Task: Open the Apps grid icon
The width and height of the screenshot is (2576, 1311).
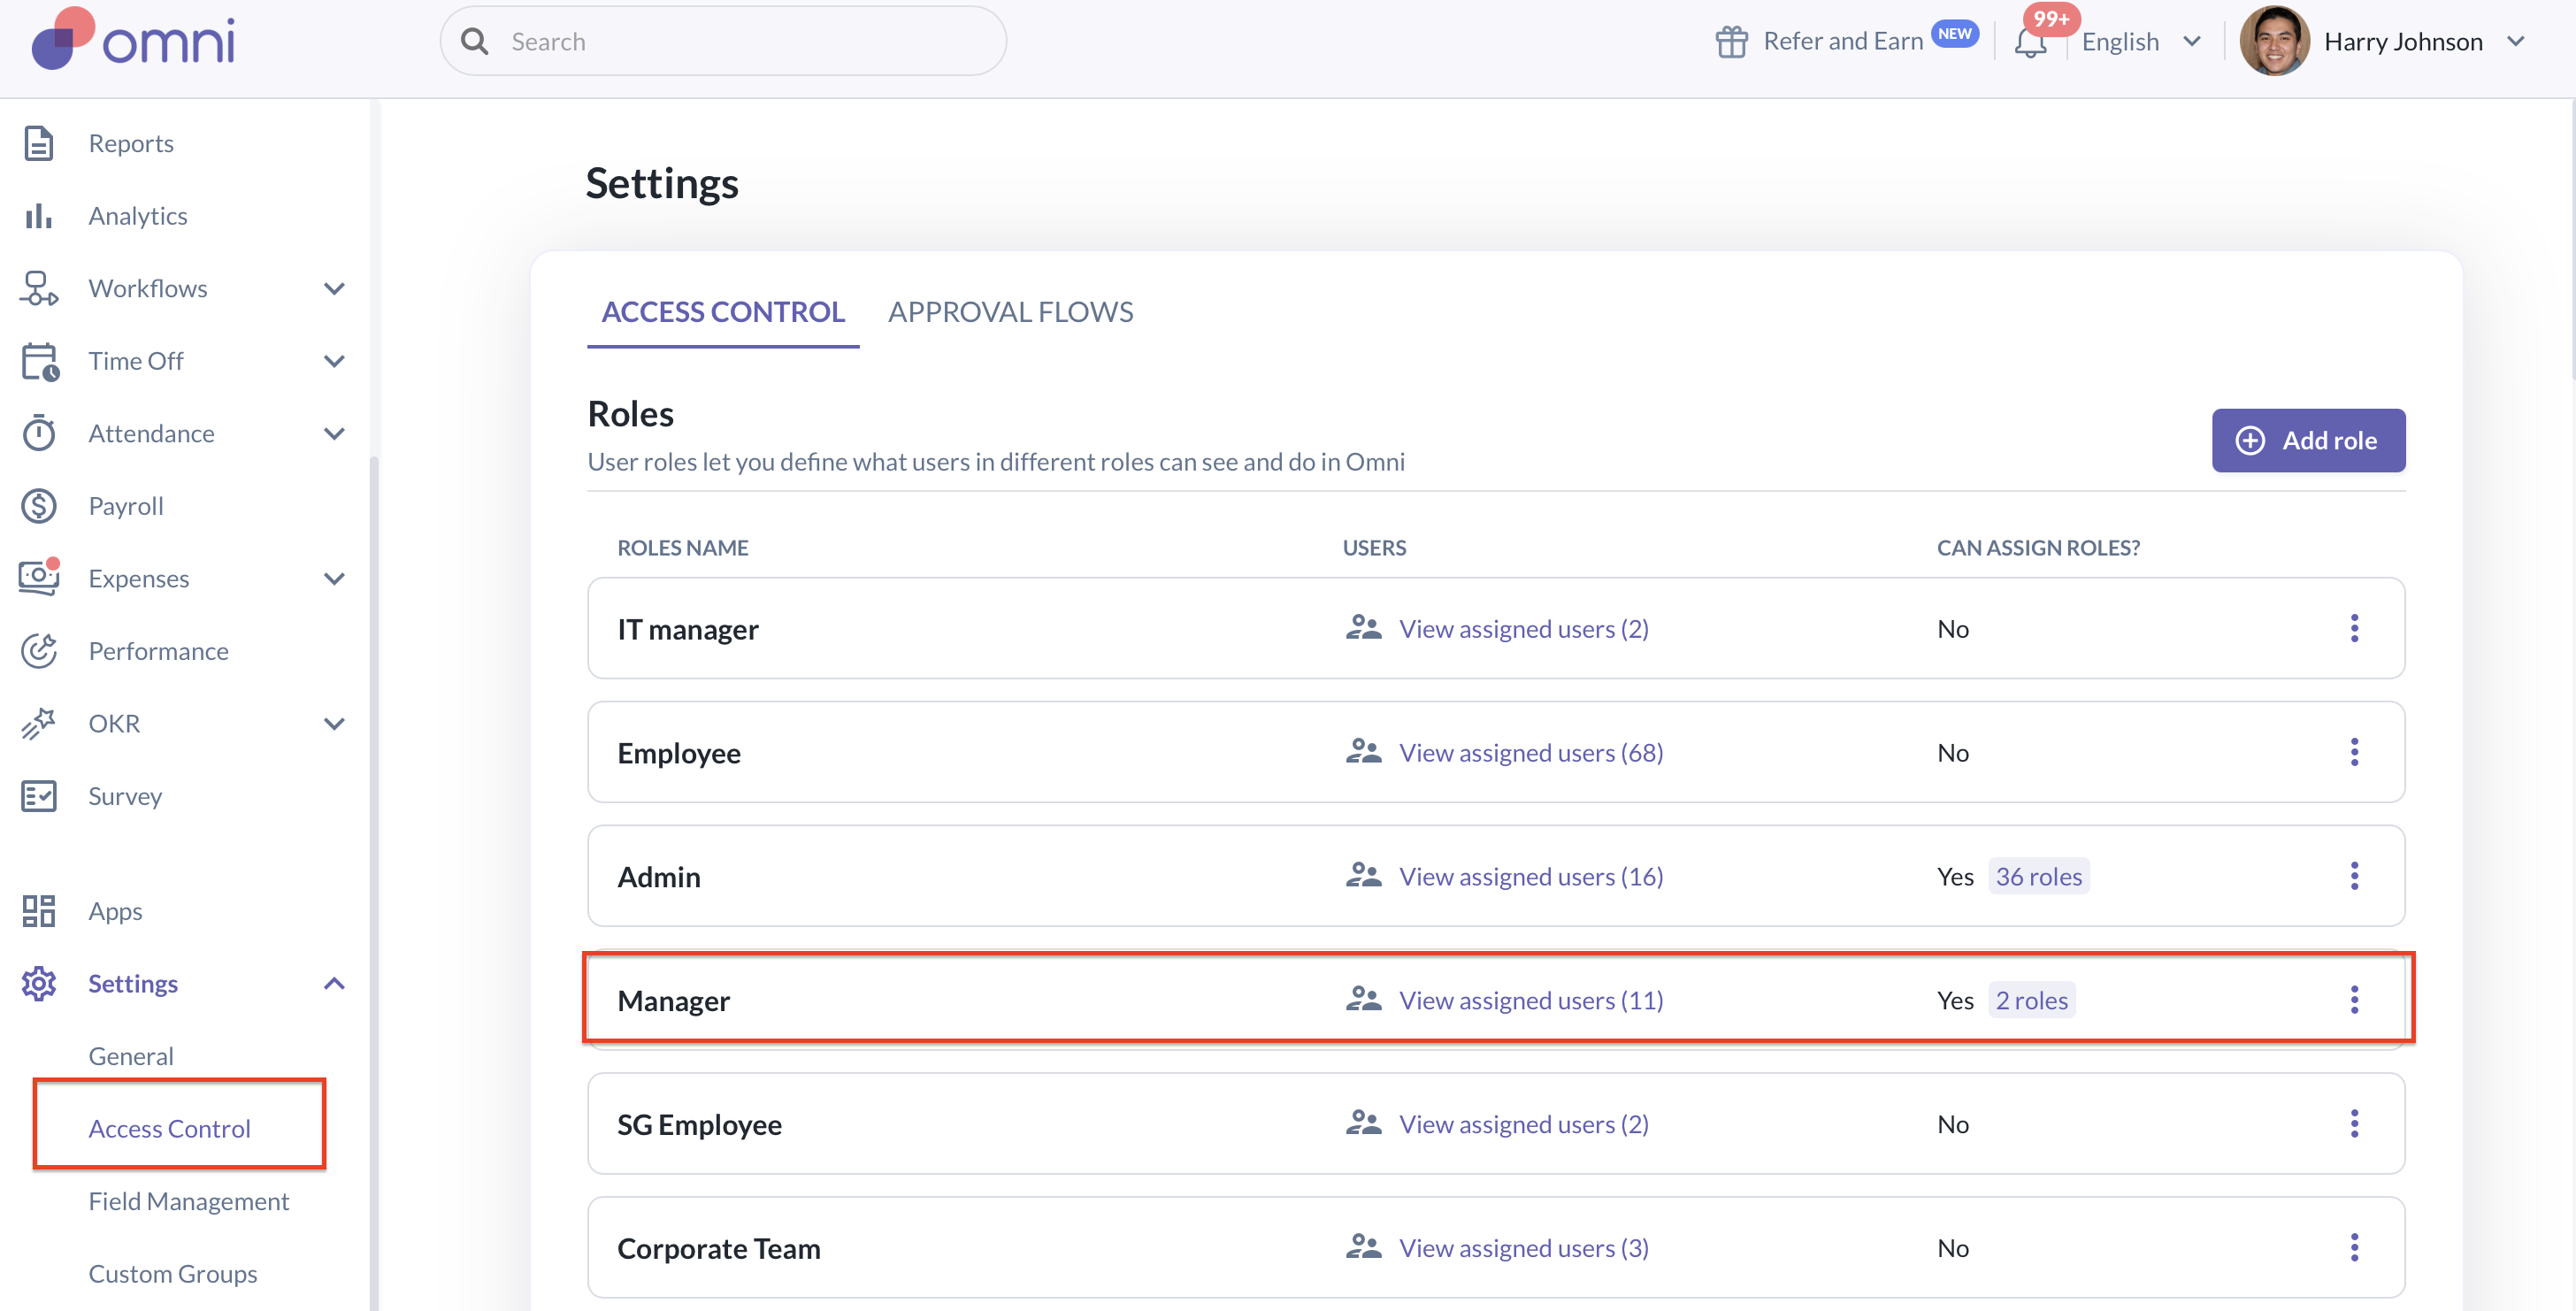Action: point(39,911)
